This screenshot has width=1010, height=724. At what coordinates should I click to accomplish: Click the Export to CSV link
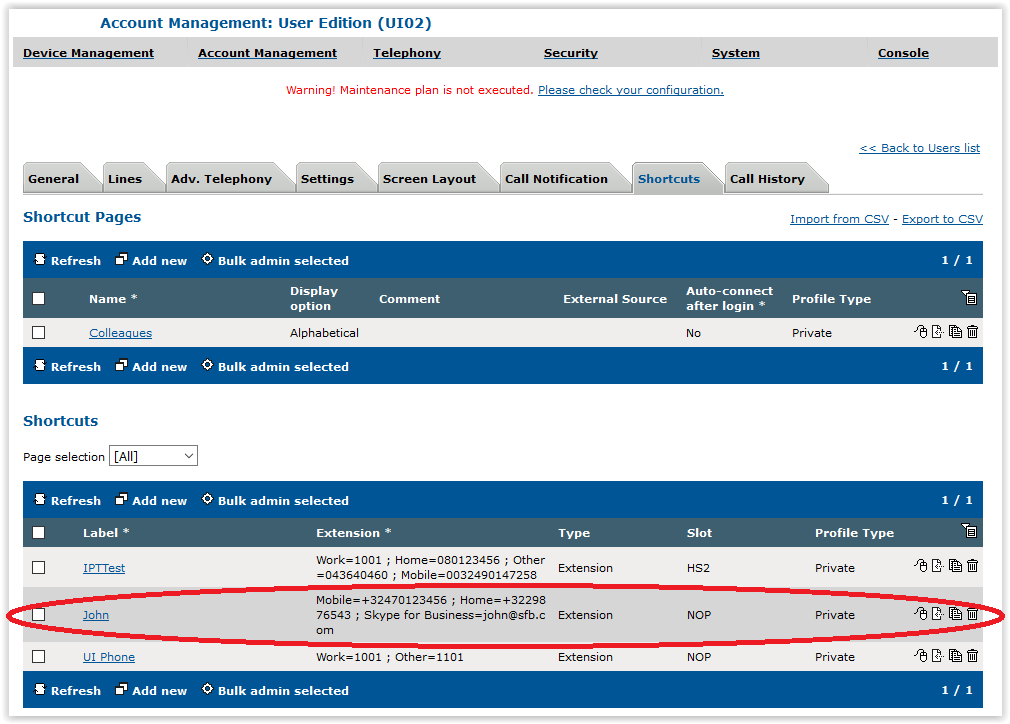942,219
